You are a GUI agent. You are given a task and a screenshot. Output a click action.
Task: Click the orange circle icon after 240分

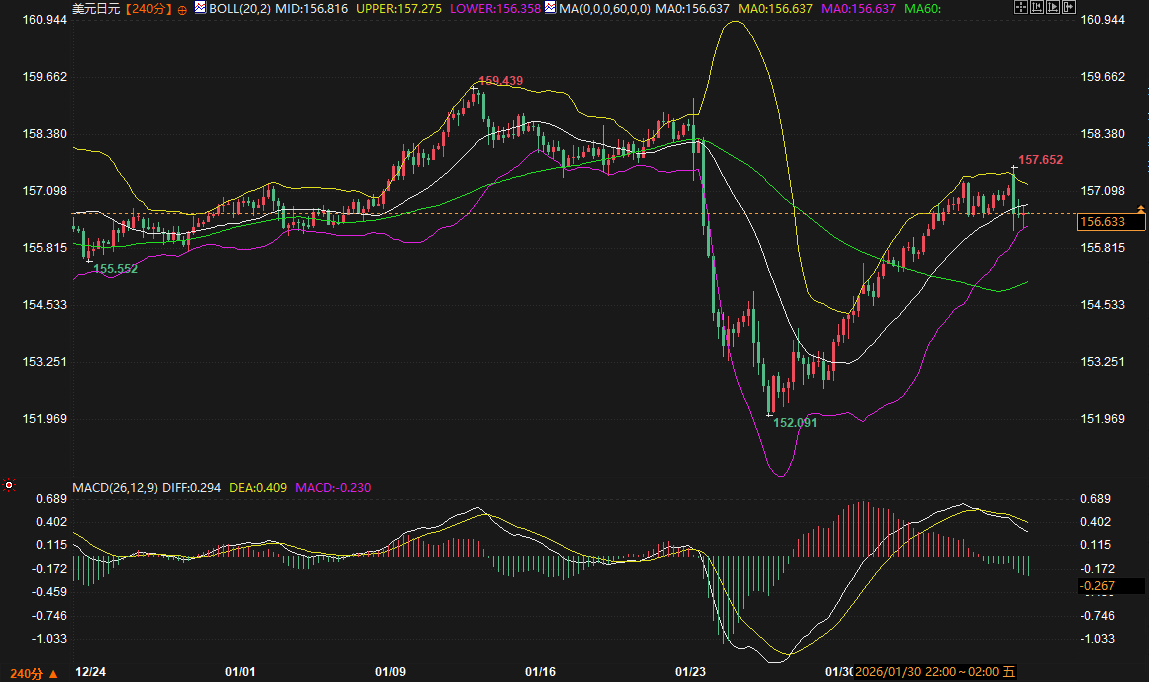(x=182, y=9)
